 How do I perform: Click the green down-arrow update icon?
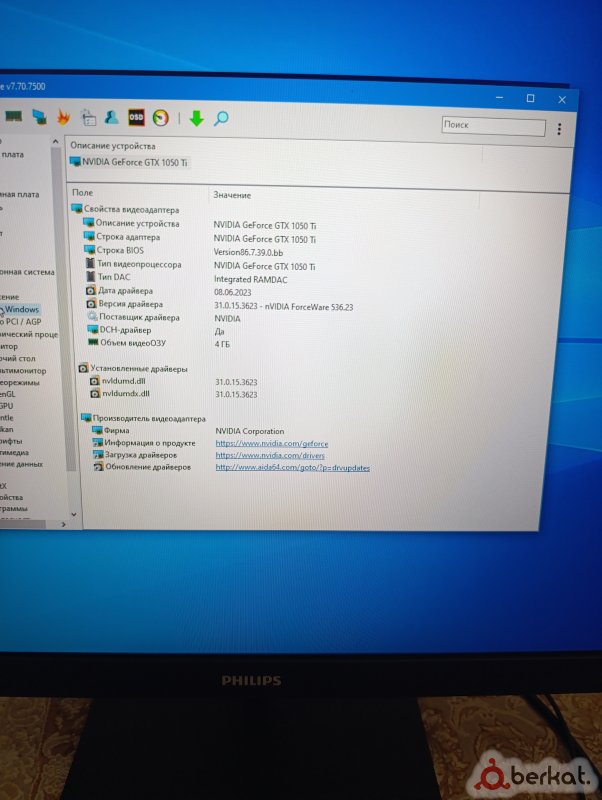[196, 118]
